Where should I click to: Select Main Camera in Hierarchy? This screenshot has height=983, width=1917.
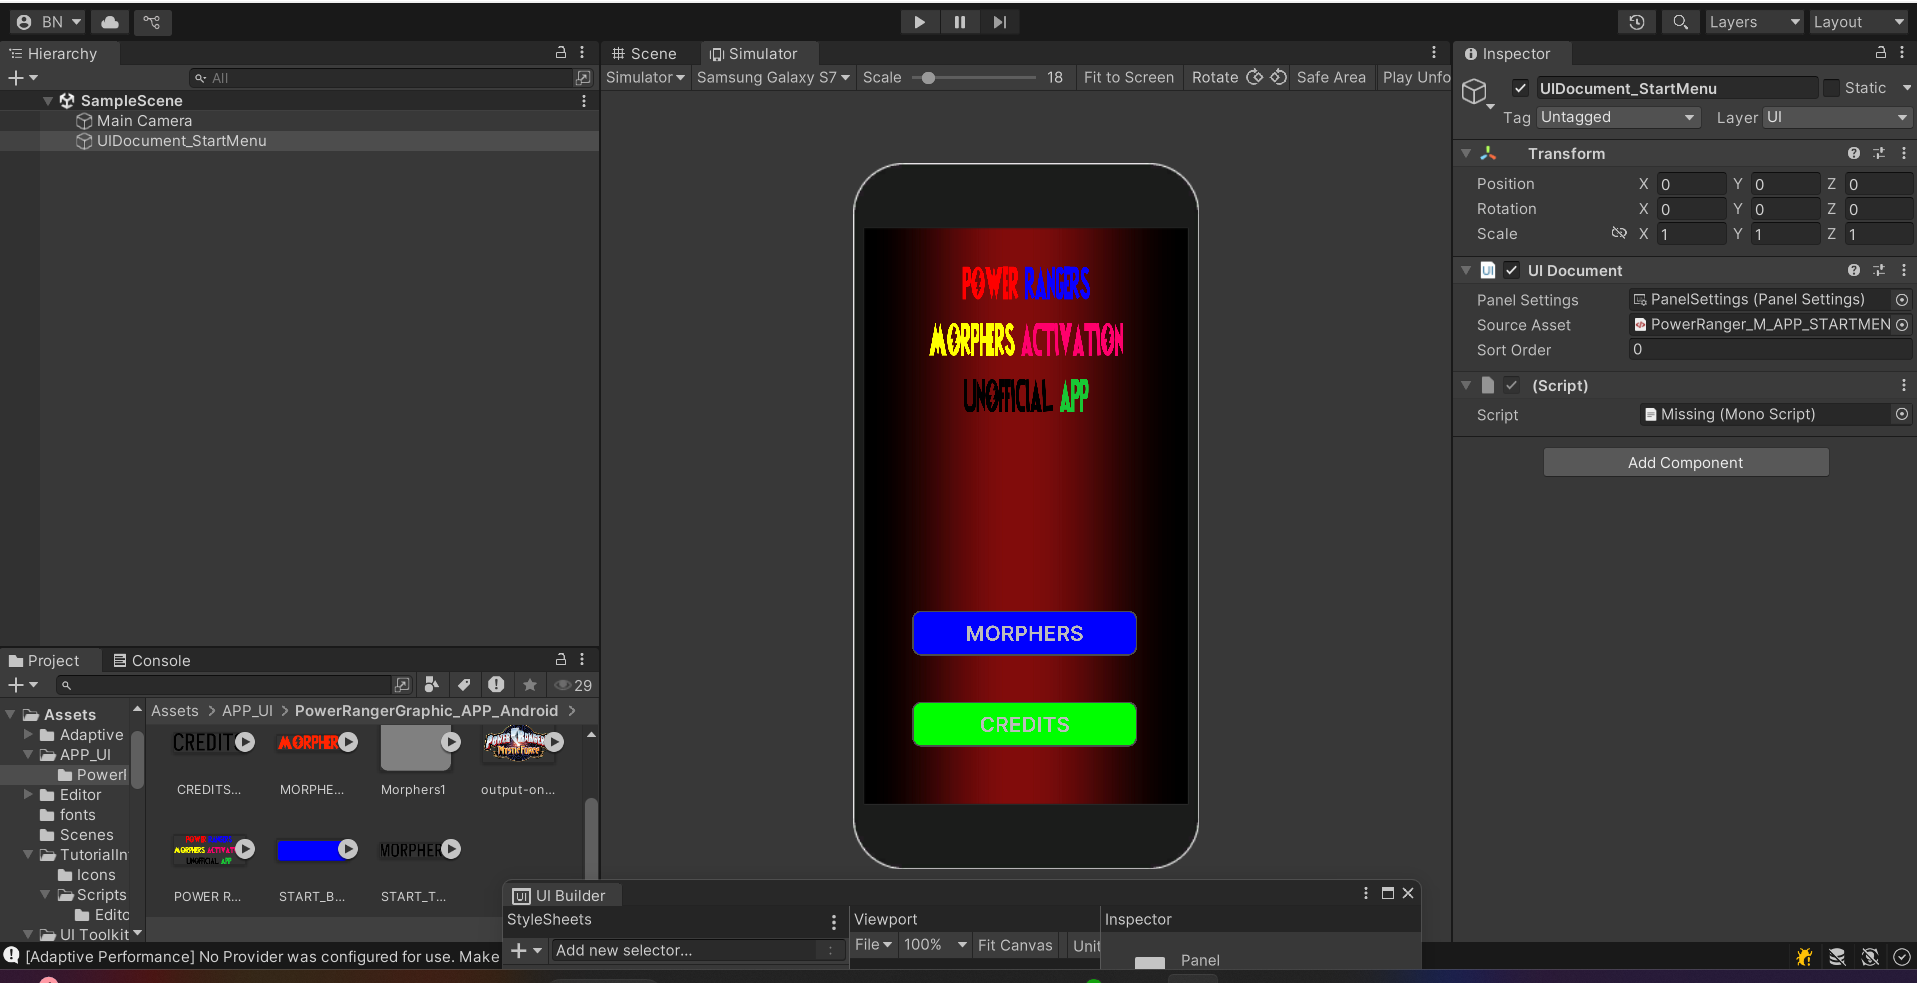coord(144,121)
